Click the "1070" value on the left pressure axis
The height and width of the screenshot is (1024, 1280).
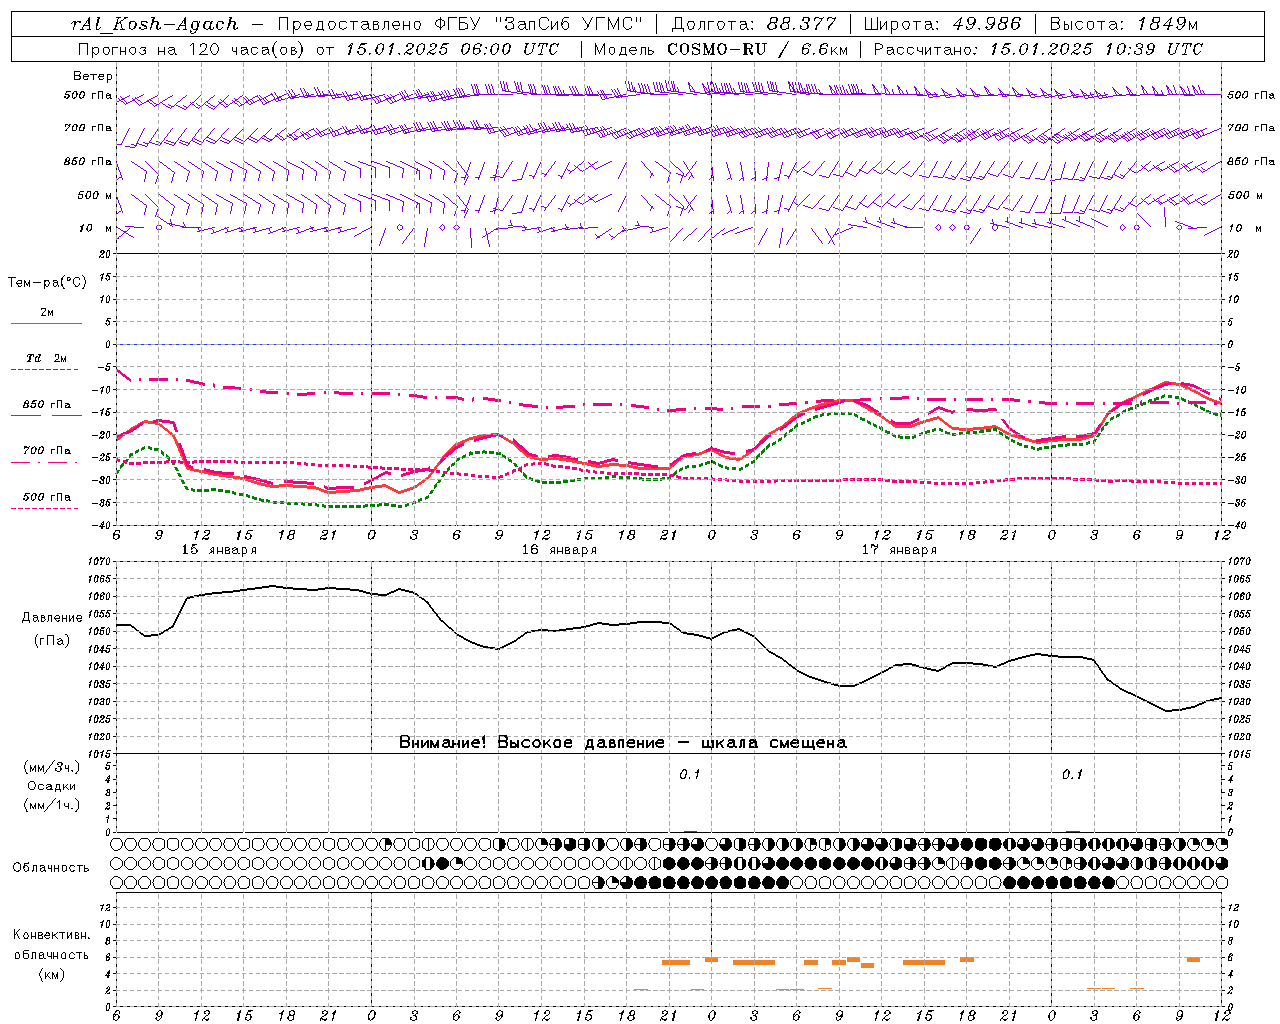[x=98, y=562]
